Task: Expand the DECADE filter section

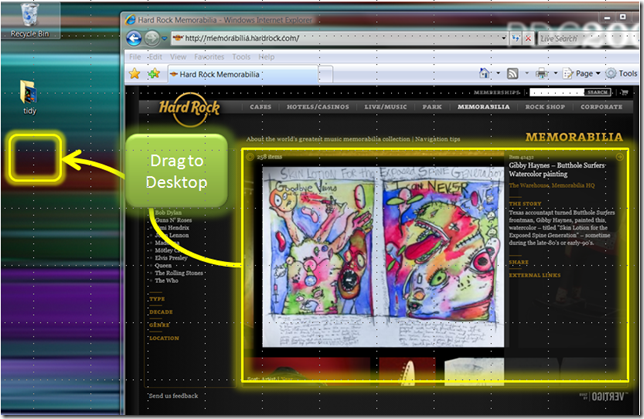Action: pos(161,312)
